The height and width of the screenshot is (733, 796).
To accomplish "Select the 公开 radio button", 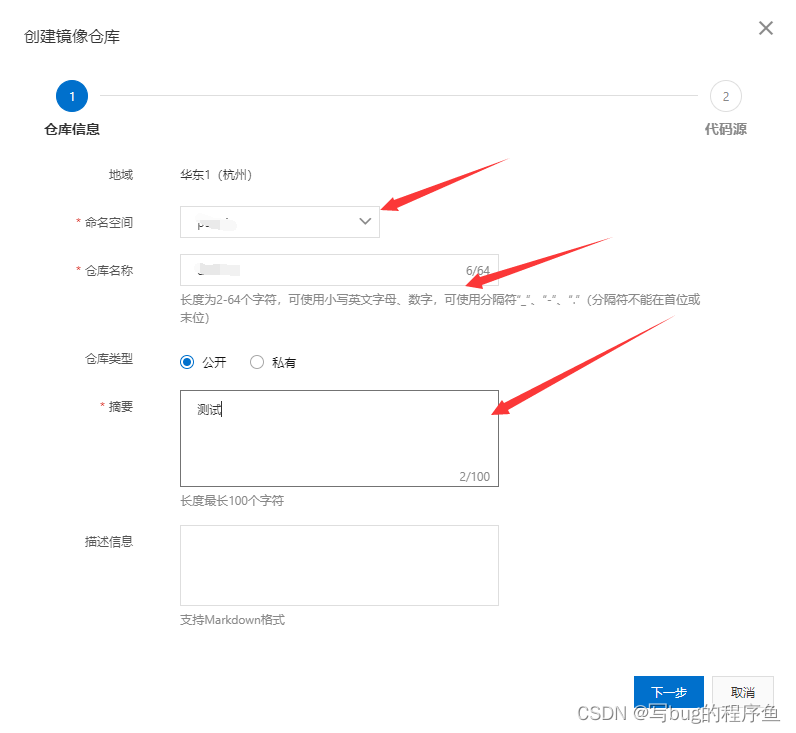I will [x=187, y=362].
